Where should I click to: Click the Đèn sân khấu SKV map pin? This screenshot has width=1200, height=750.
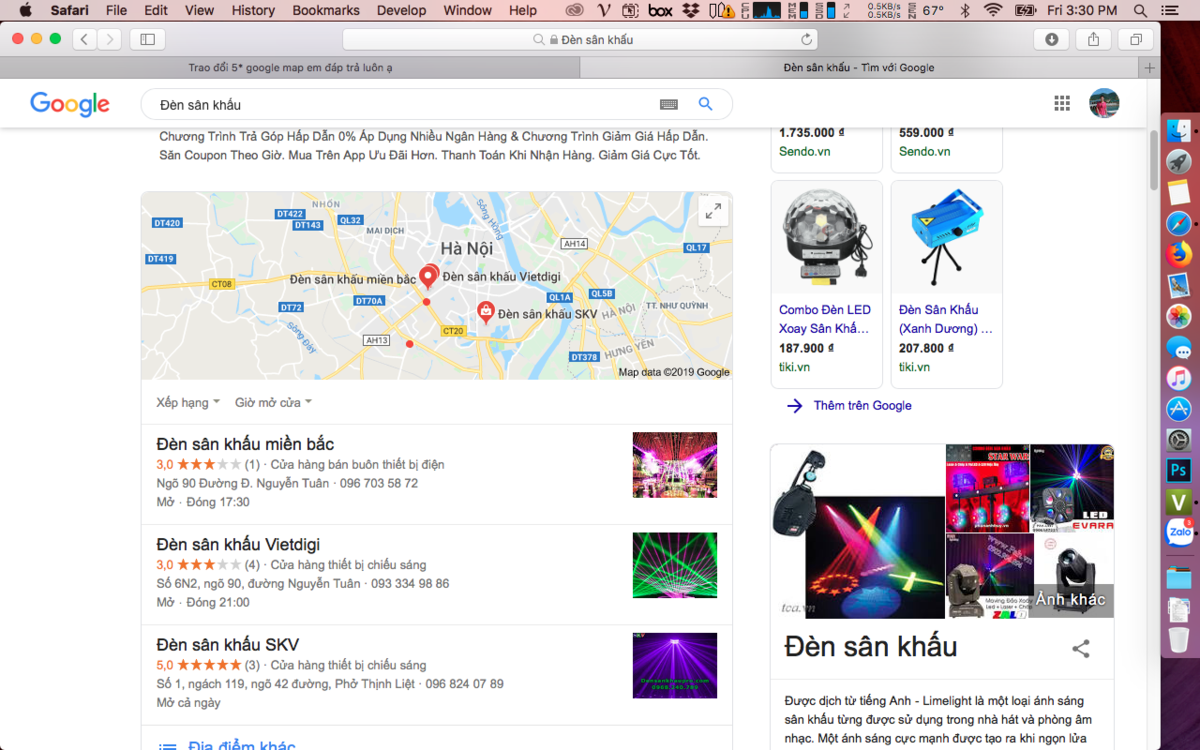tap(485, 313)
